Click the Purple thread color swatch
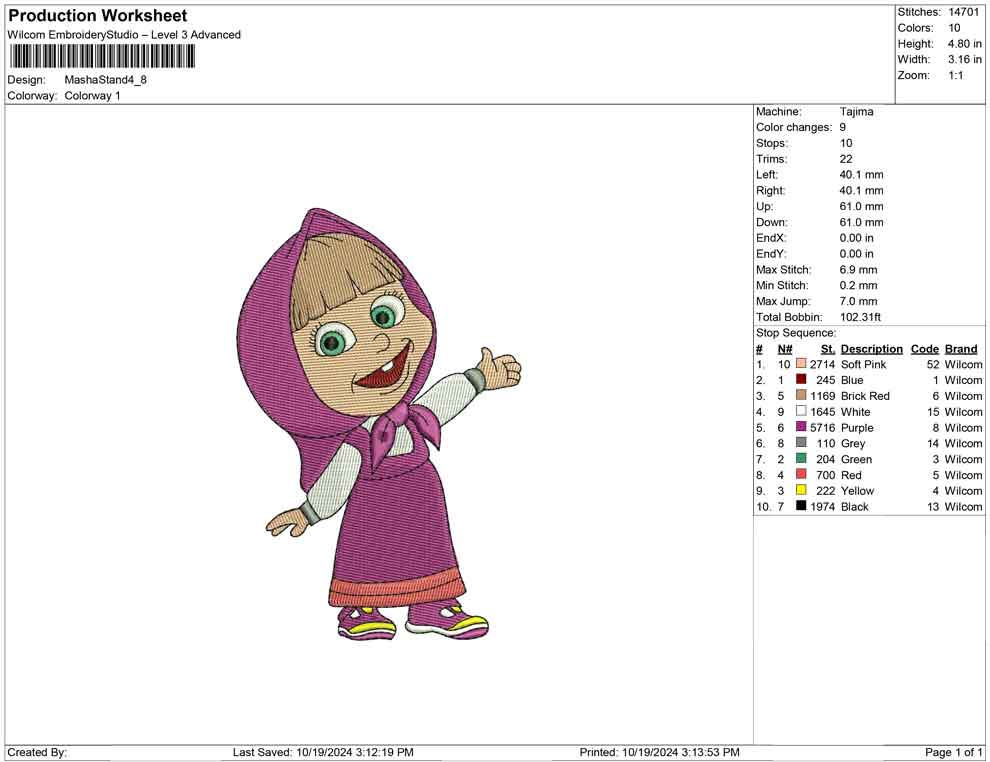Screen dimensions: 990x762 [x=801, y=428]
